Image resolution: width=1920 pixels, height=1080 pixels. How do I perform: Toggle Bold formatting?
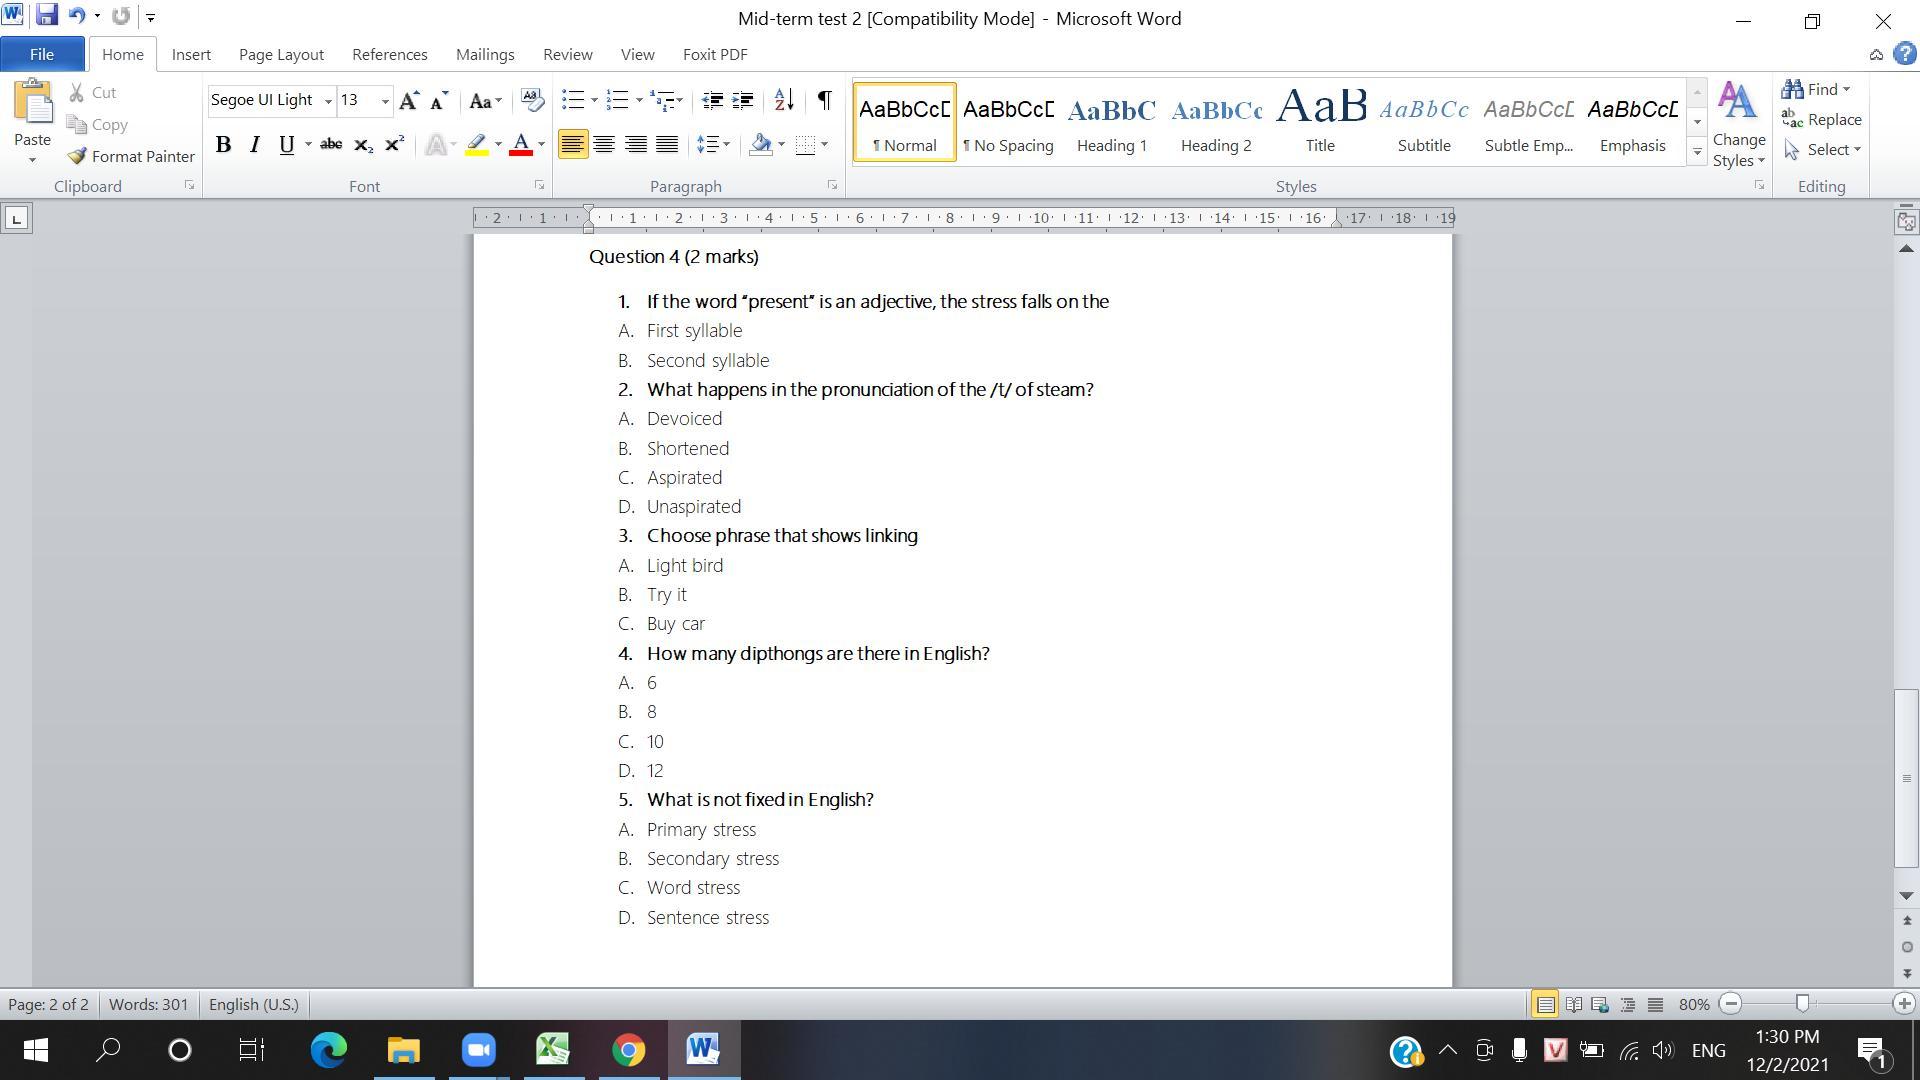(x=224, y=145)
